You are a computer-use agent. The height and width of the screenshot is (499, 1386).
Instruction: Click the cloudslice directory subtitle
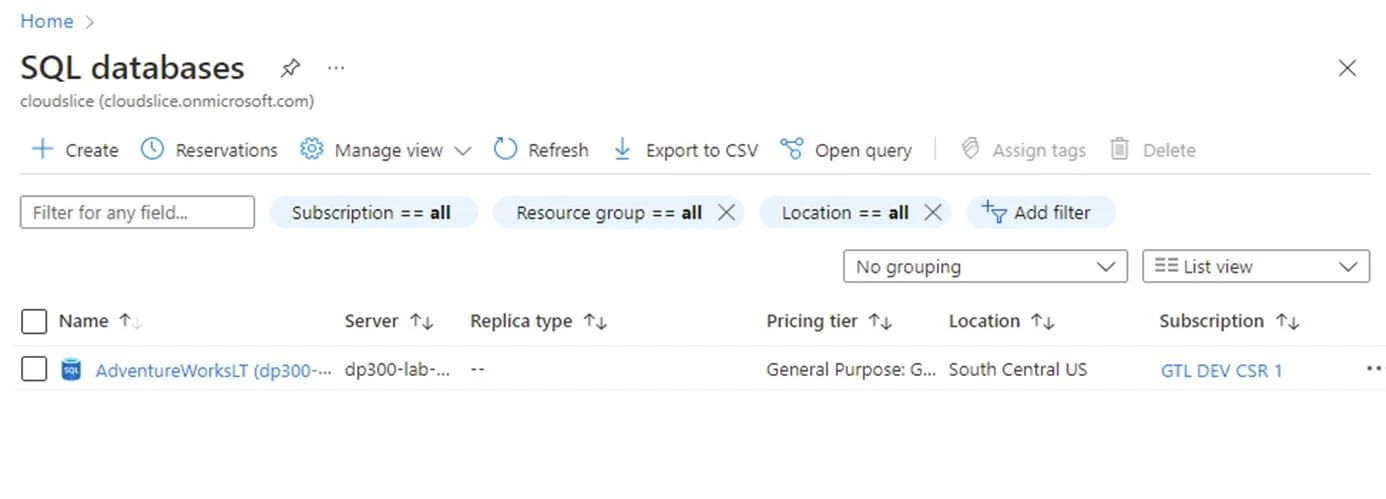click(x=167, y=101)
